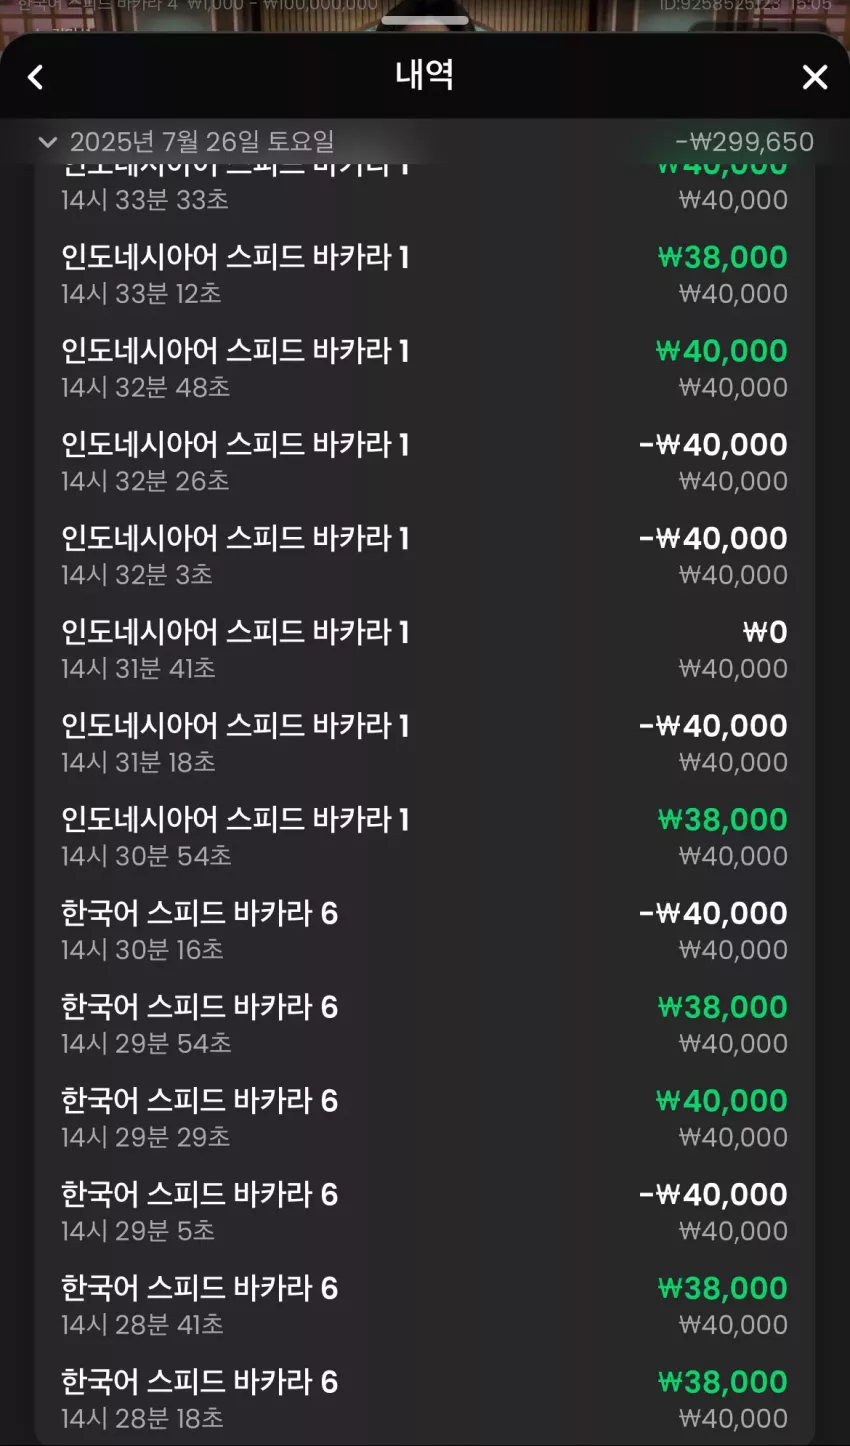Select the 14시 31분 18초 entry
The width and height of the screenshot is (850, 1446).
tap(425, 743)
